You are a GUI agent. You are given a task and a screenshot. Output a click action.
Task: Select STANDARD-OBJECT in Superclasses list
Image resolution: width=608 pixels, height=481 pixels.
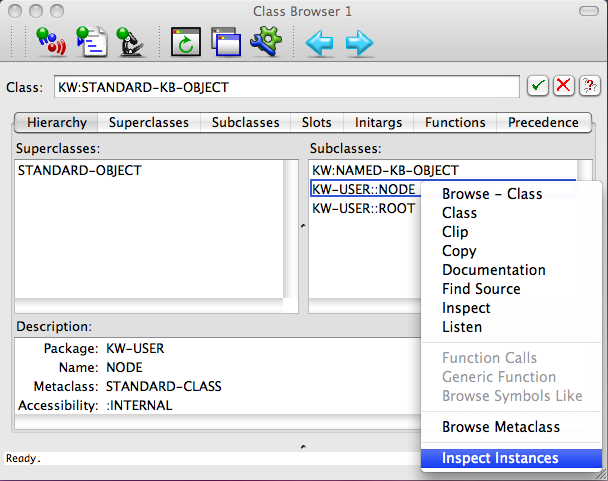coord(80,171)
